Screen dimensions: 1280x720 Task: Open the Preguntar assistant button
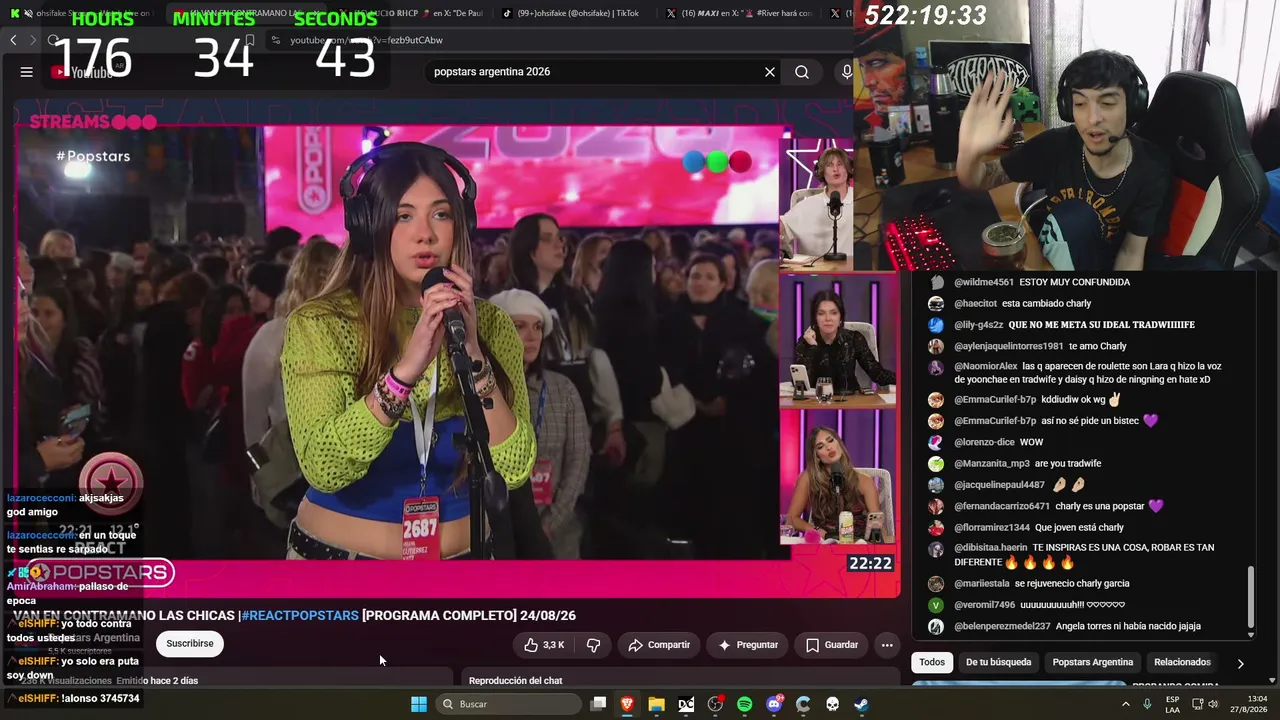pos(747,645)
